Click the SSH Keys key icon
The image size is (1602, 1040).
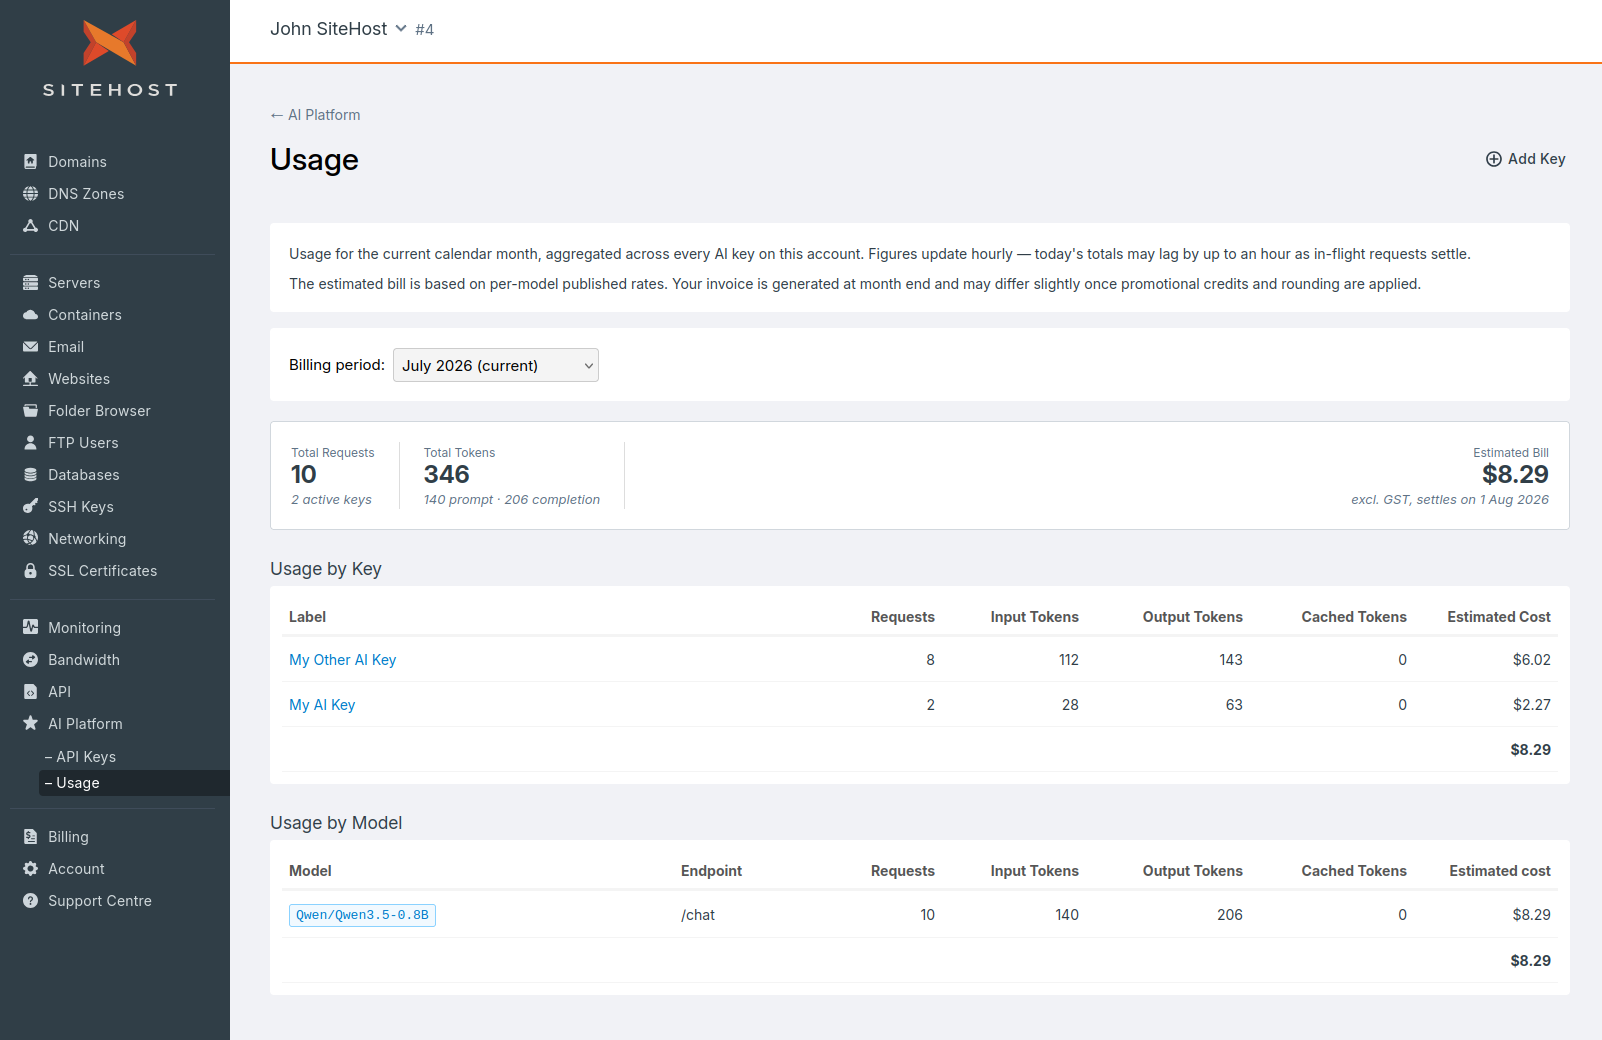coord(31,507)
